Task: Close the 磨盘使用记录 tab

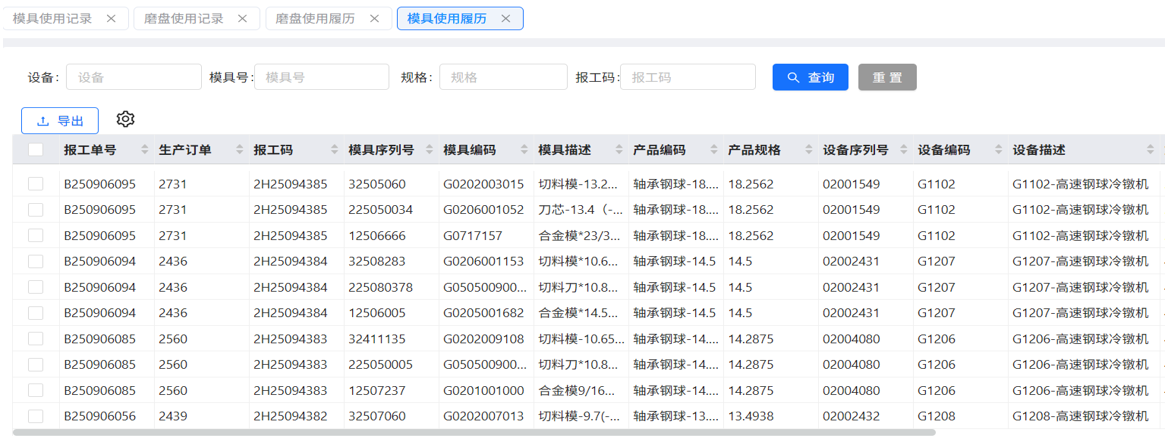Action: [x=243, y=18]
